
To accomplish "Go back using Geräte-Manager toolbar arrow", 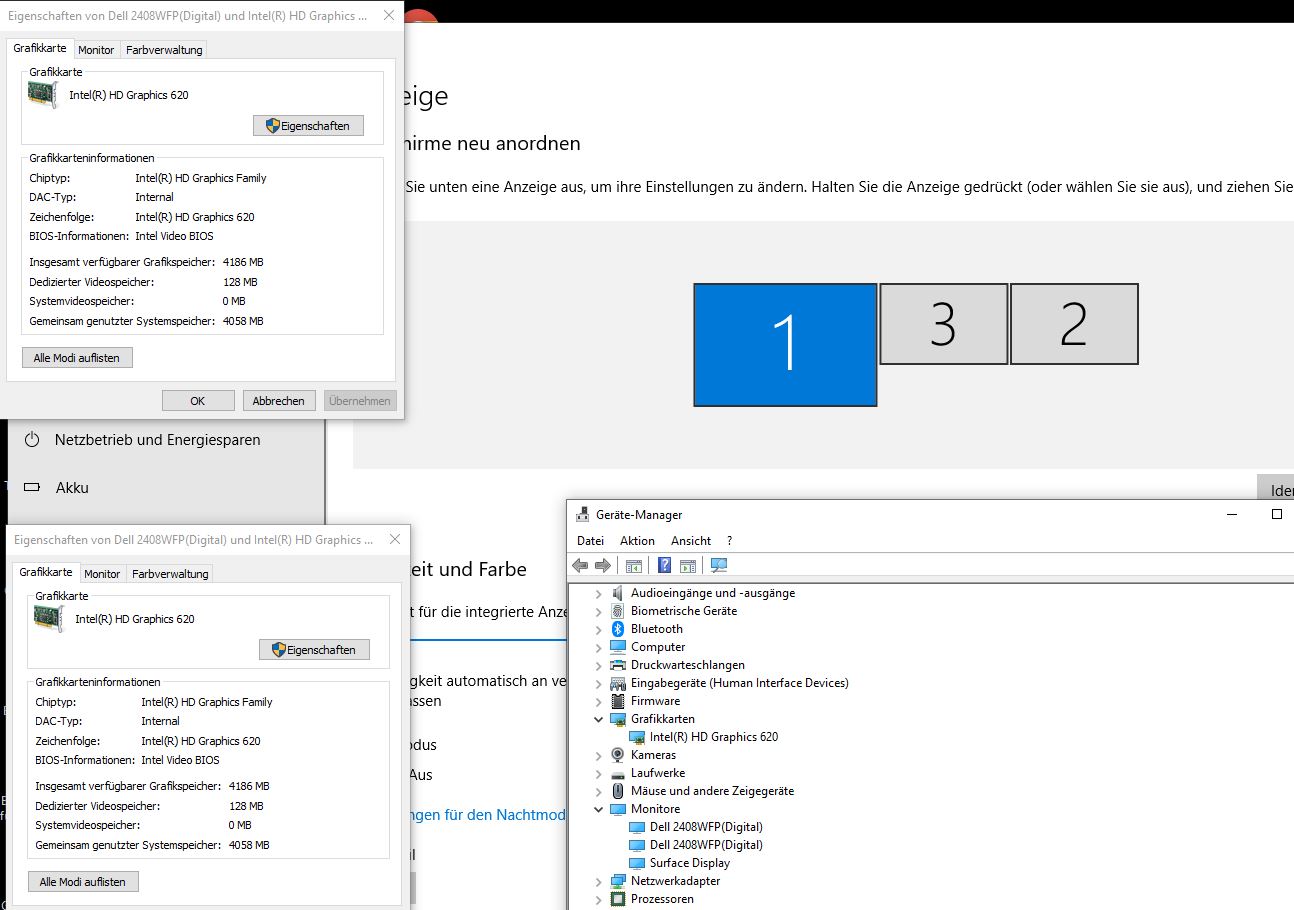I will click(580, 566).
